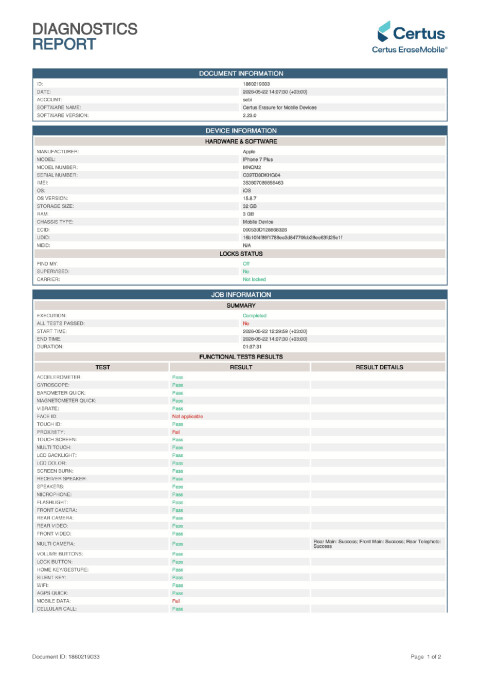
Task: Select the Fail result for Mobile Data
Action: 175,601
